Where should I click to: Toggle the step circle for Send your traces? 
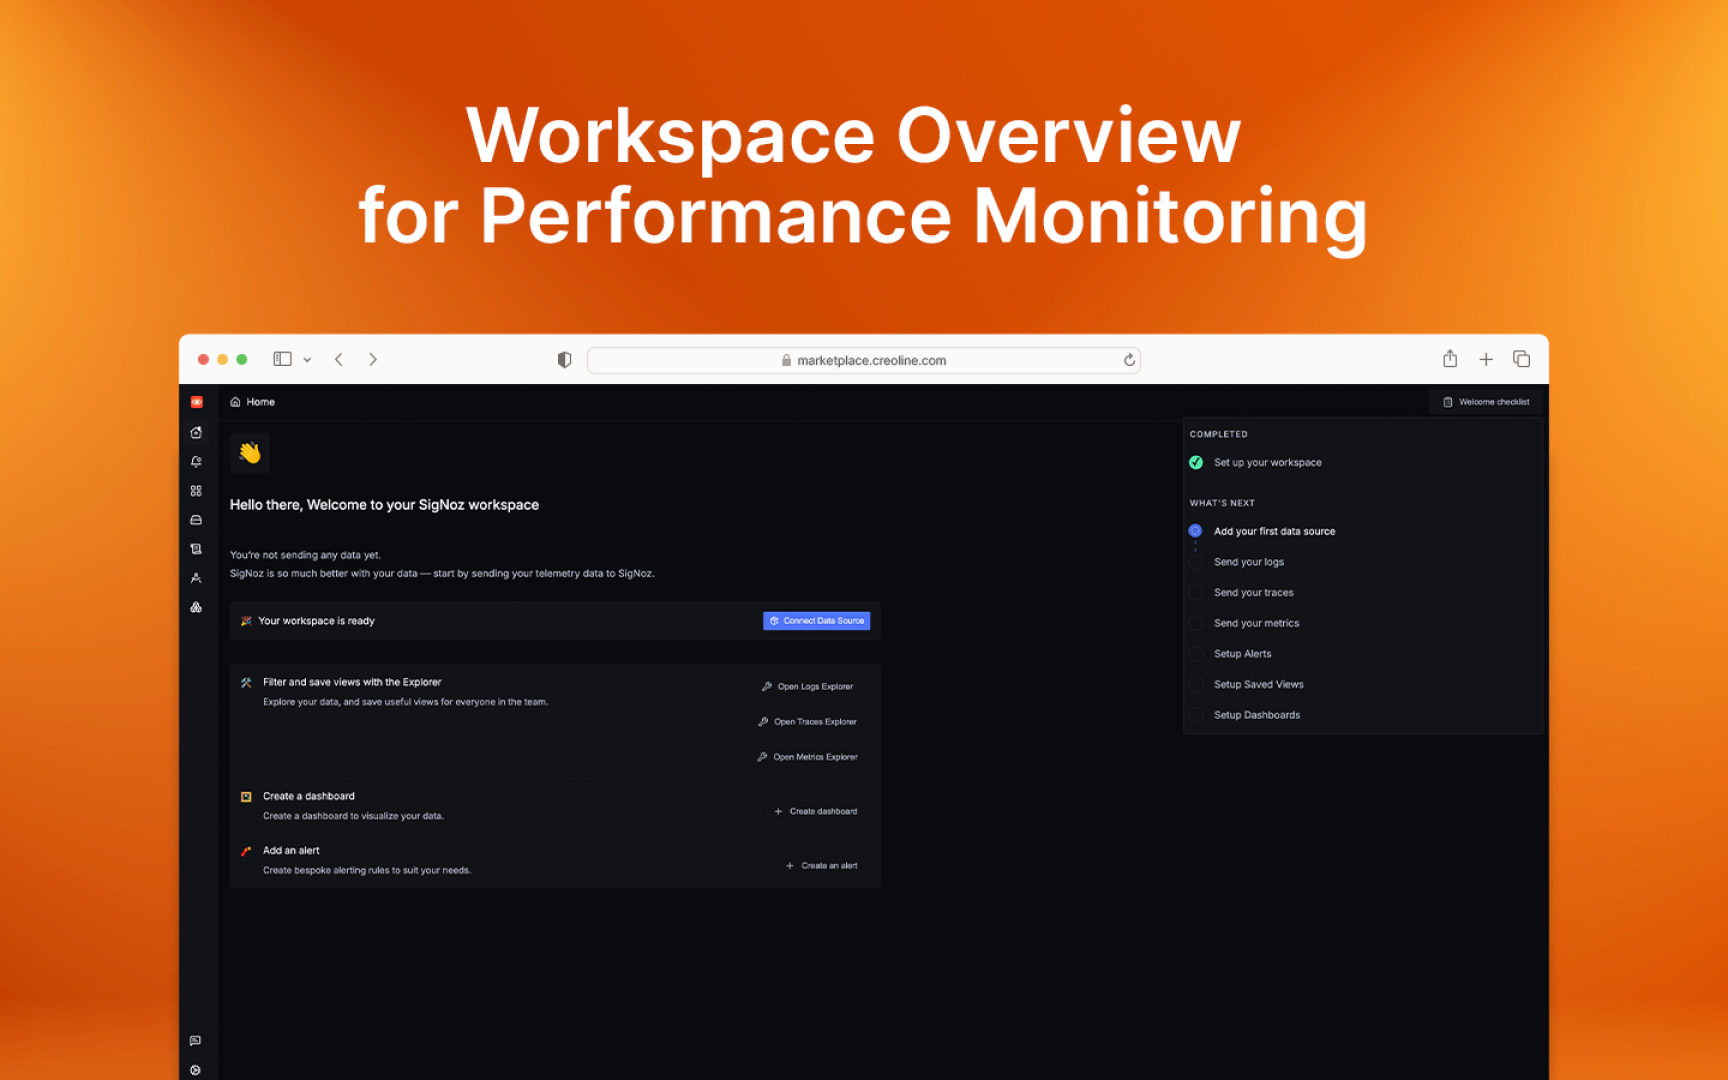pos(1195,593)
